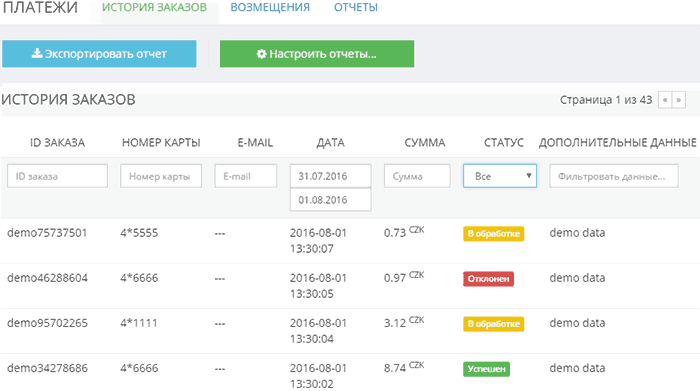Open the start date field 31.07.2016
Image resolution: width=700 pixels, height=391 pixels.
(330, 176)
